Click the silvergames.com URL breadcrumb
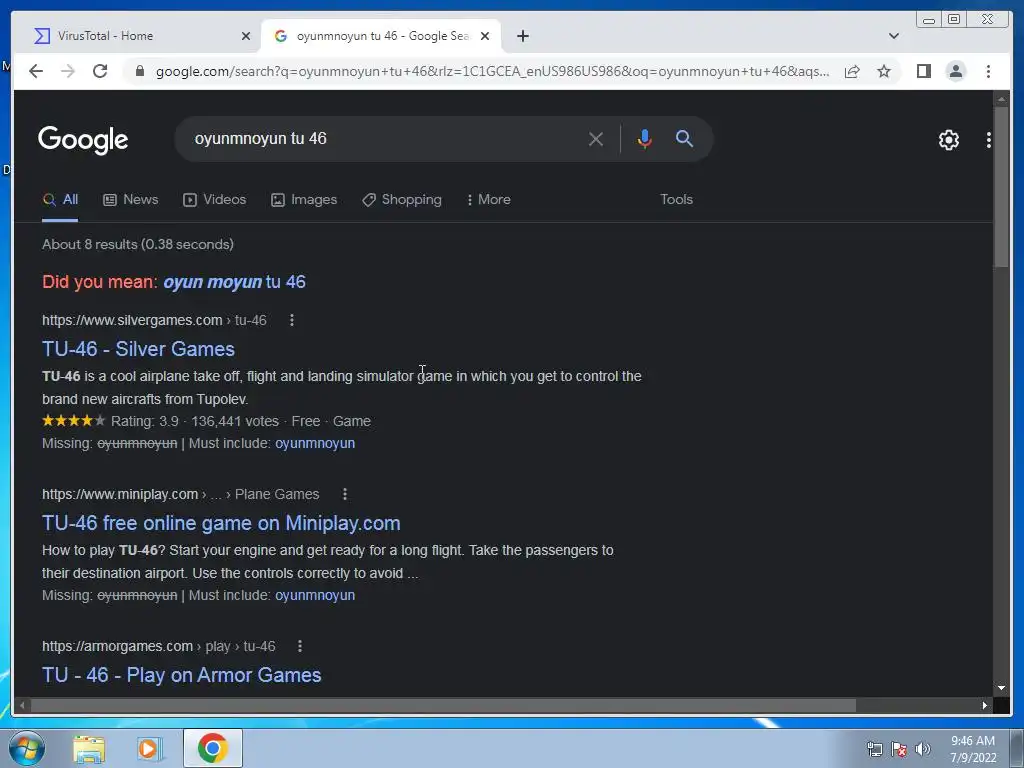1024x768 pixels. pos(154,320)
